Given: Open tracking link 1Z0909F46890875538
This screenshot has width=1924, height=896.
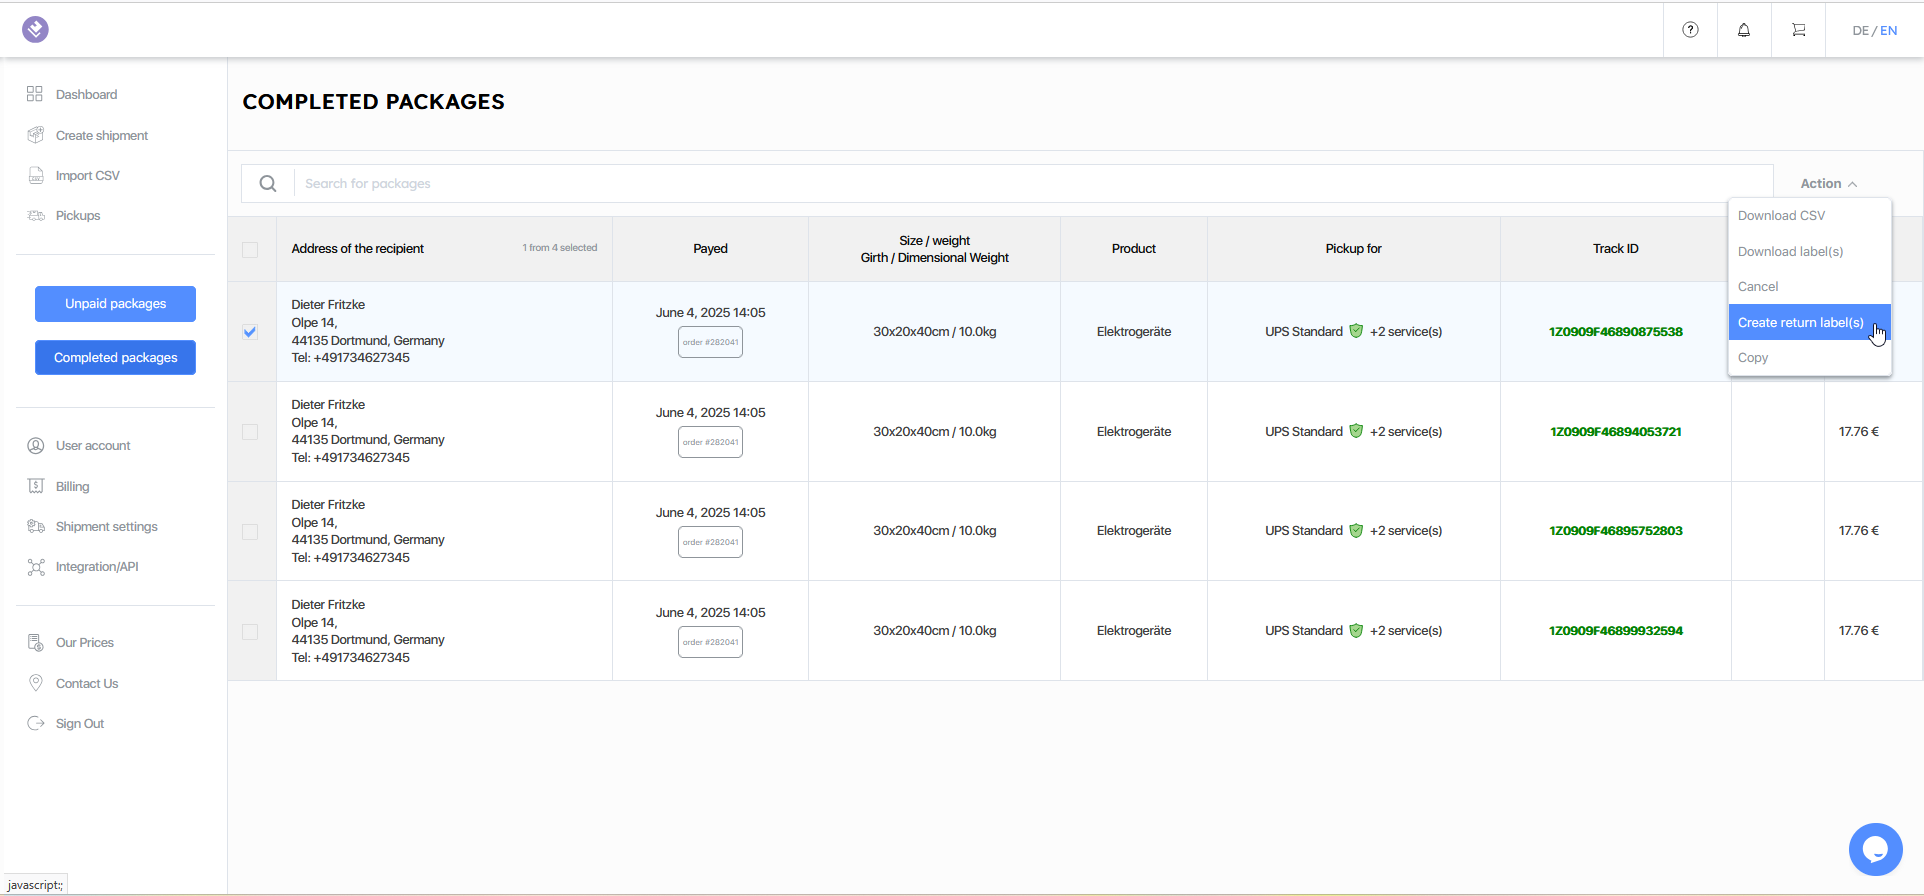Looking at the screenshot, I should pos(1616,332).
